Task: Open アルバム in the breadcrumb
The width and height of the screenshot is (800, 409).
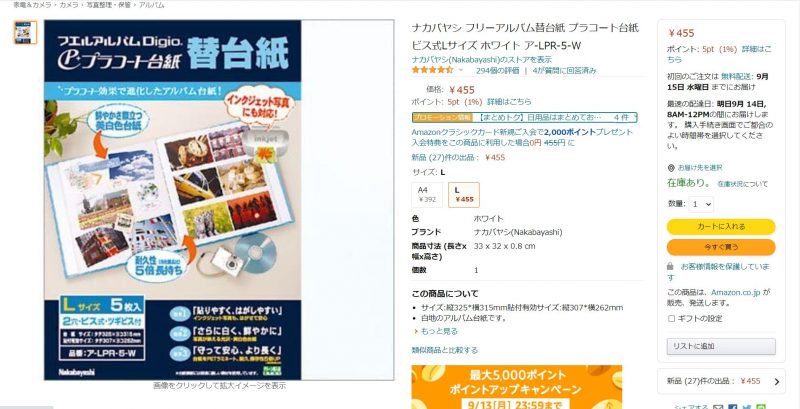Action: 152,5
